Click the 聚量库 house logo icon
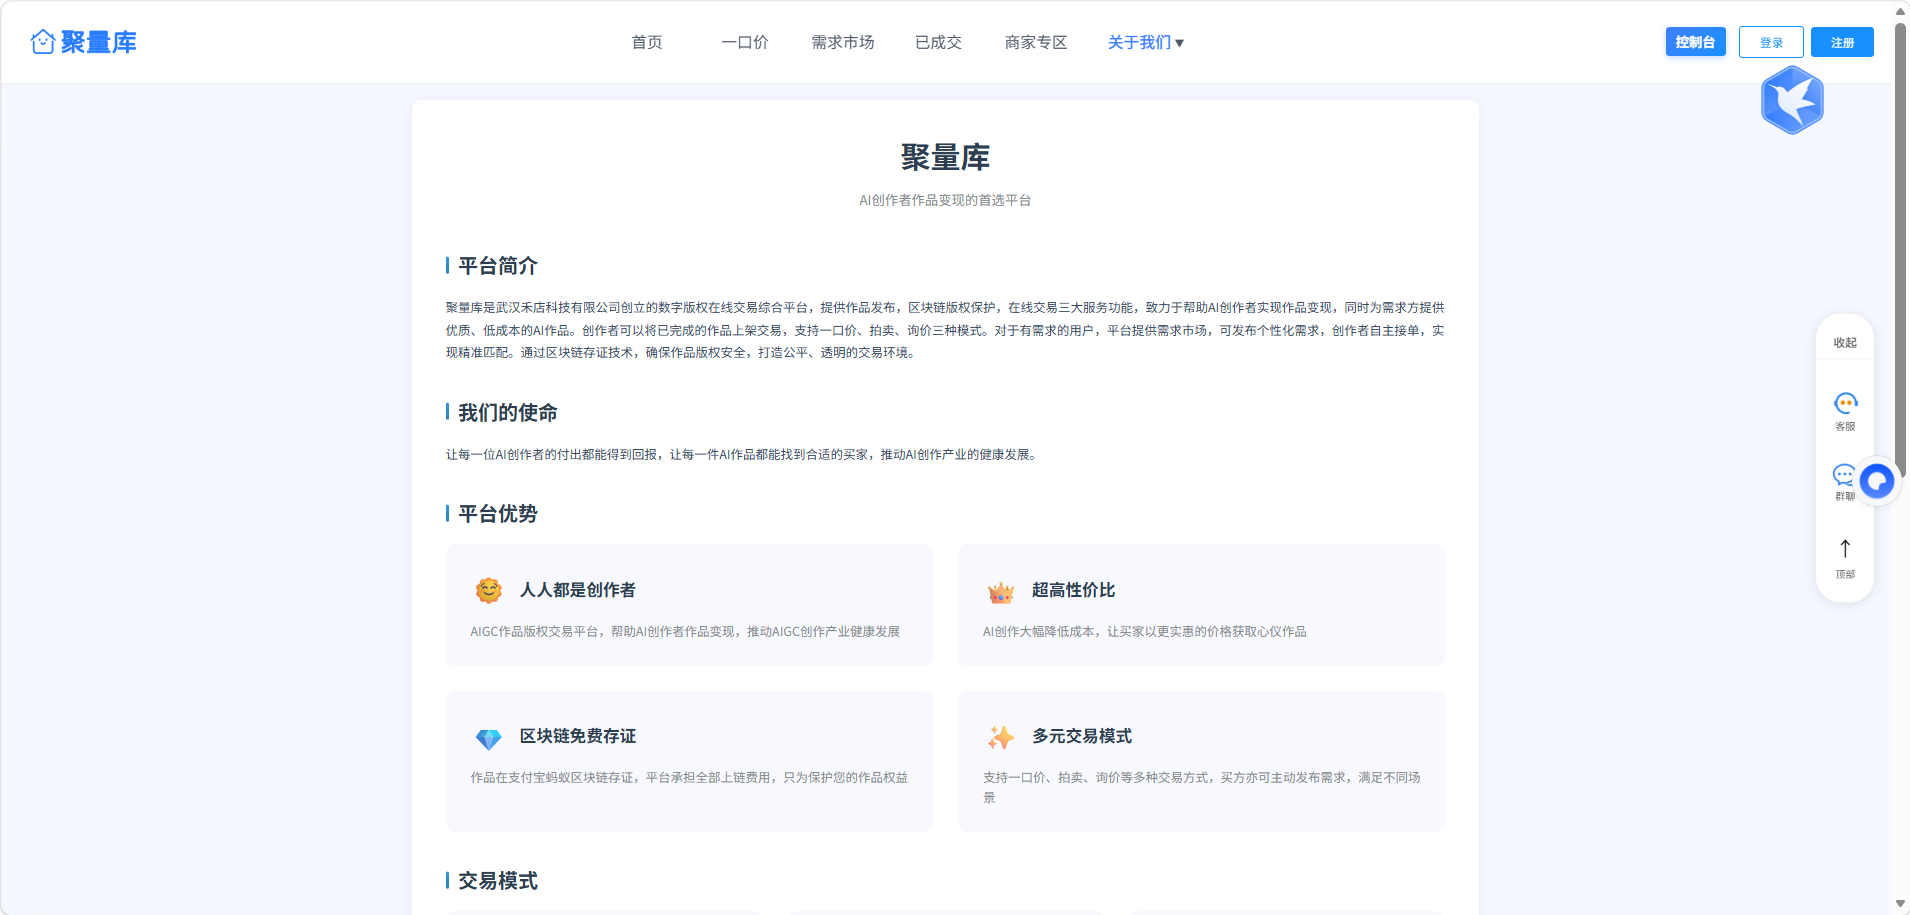 43,42
